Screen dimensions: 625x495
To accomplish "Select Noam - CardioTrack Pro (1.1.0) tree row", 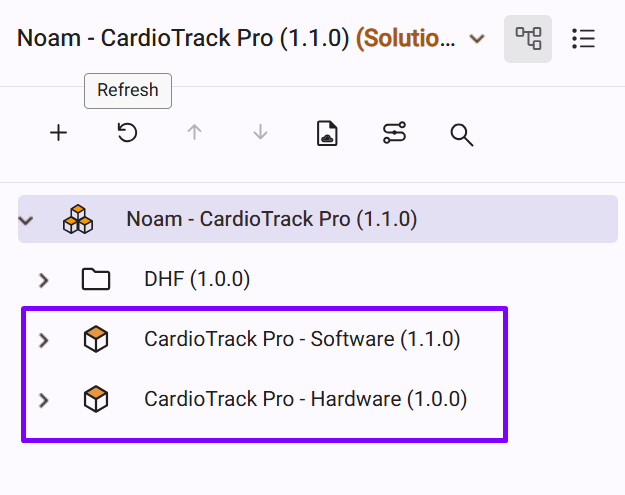I will tap(271, 219).
